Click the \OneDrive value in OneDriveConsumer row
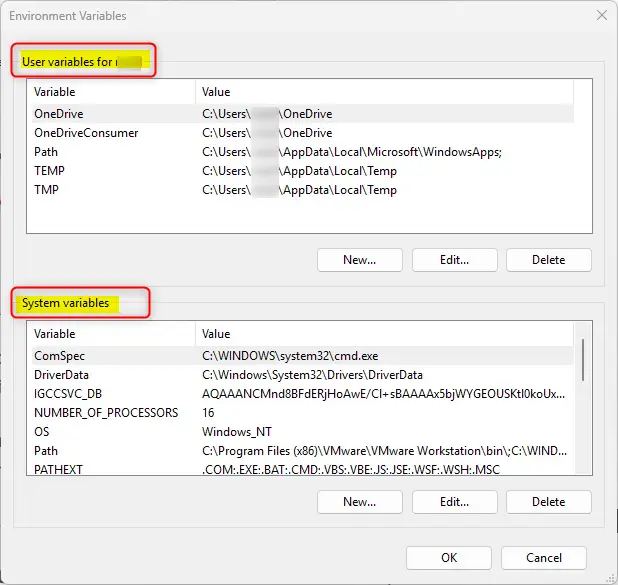Viewport: 618px width, 585px height. (x=267, y=133)
